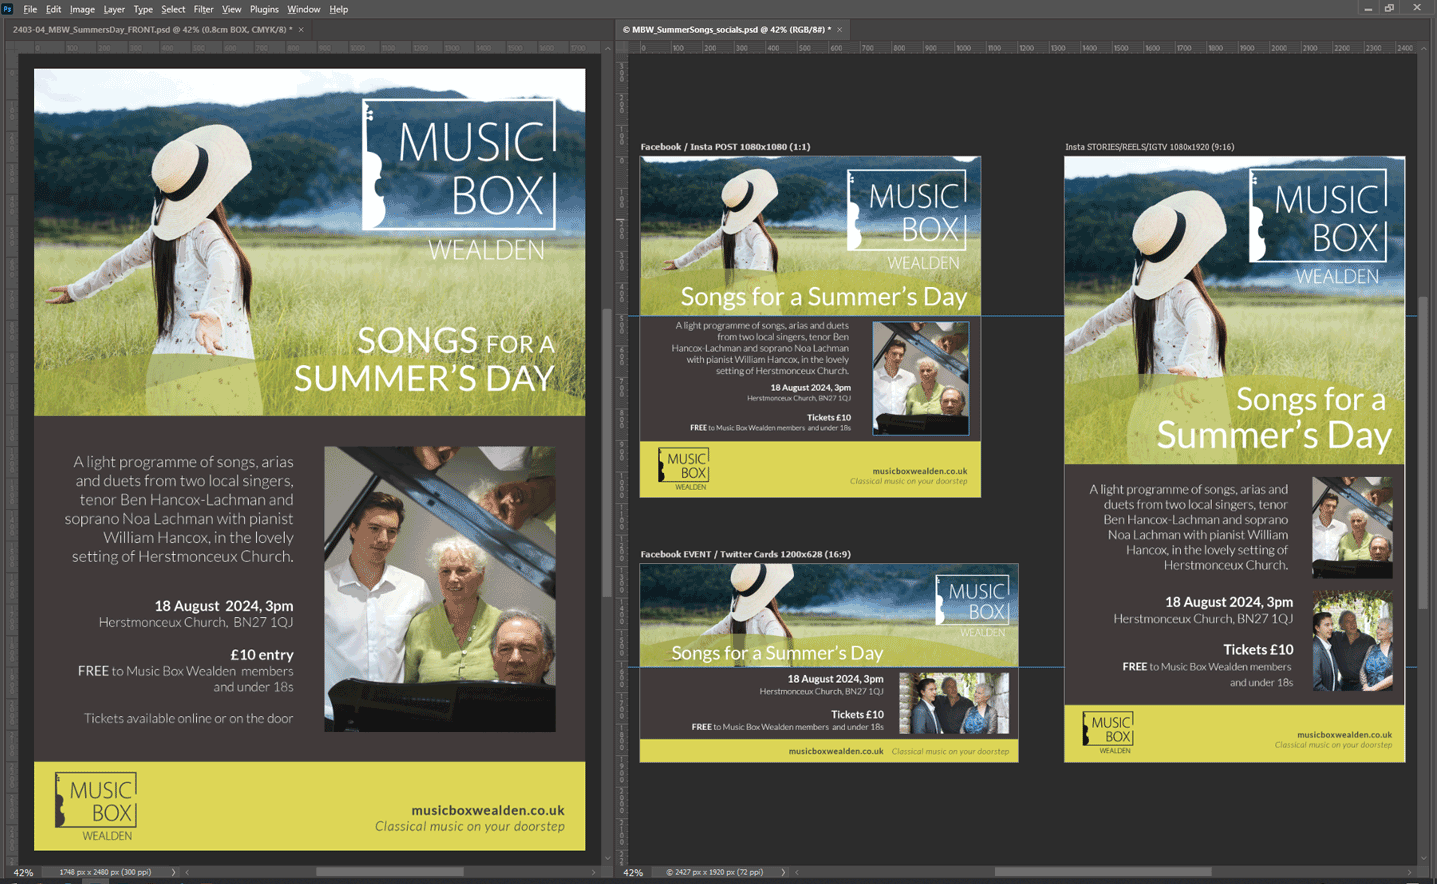Viewport: 1437px width, 884px height.
Task: Select the Insta STORIES/REELS/IGTV 1080x1920 artboard label
Action: tap(1149, 147)
